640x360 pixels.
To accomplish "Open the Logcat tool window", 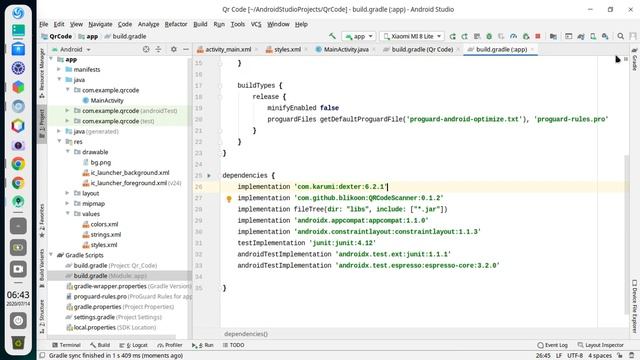I will point(133,345).
